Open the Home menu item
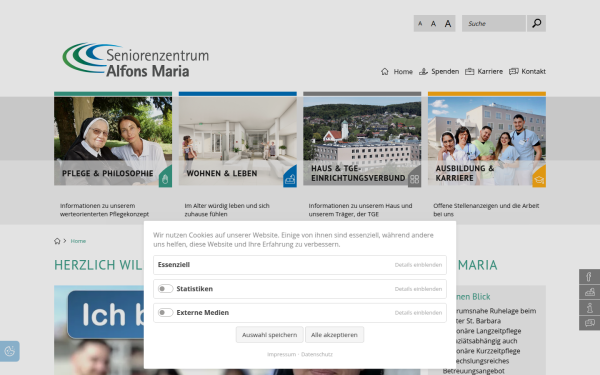 point(403,72)
